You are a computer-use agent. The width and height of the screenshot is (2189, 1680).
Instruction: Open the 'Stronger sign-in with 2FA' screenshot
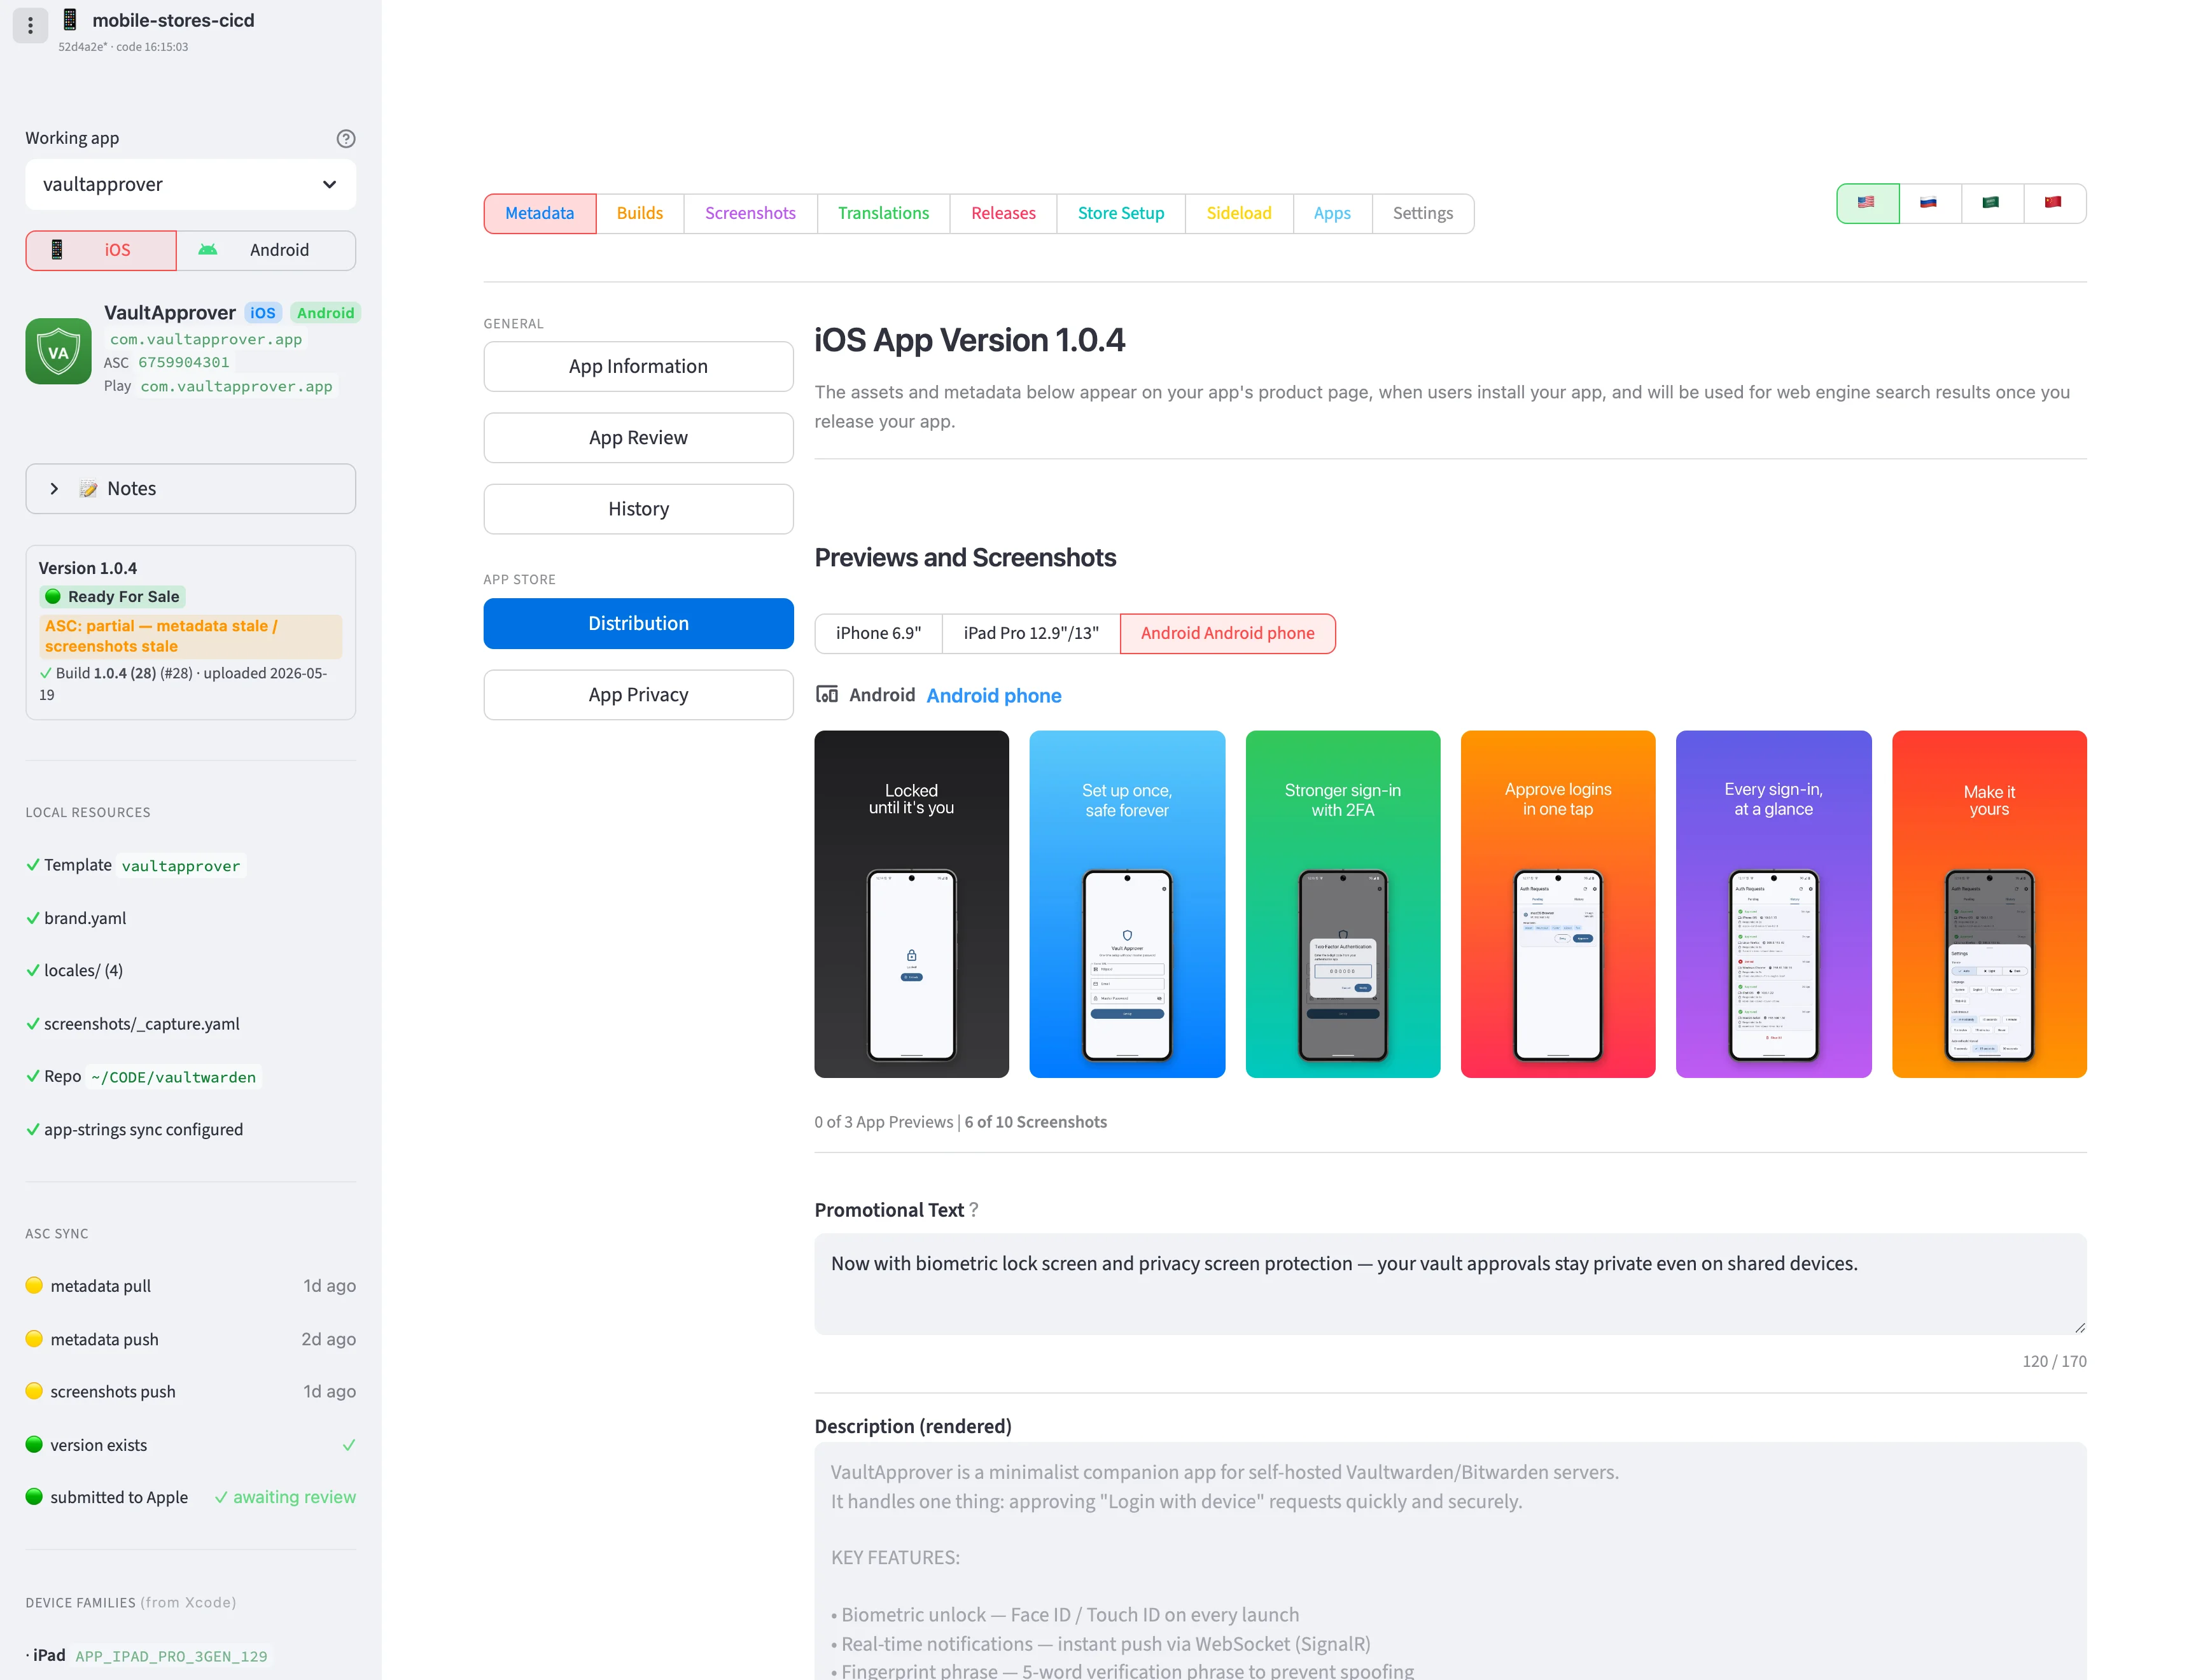click(1342, 903)
